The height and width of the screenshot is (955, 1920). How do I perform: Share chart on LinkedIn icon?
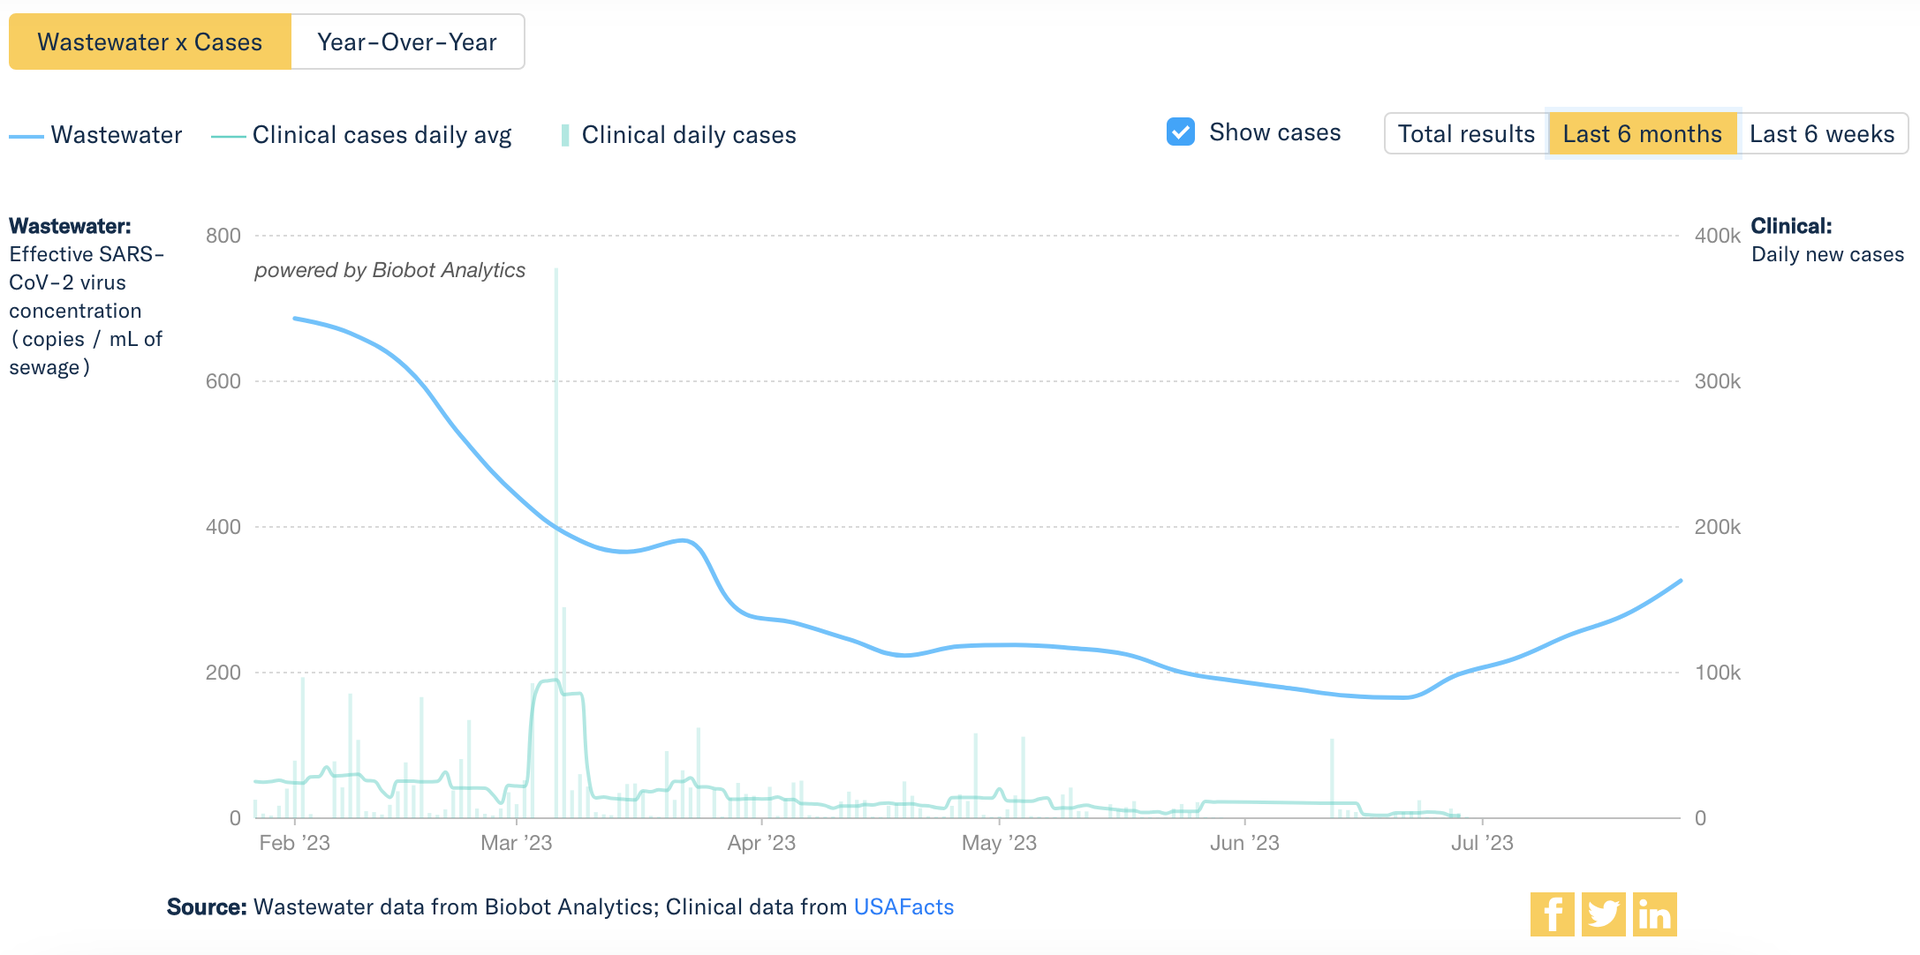(x=1655, y=914)
